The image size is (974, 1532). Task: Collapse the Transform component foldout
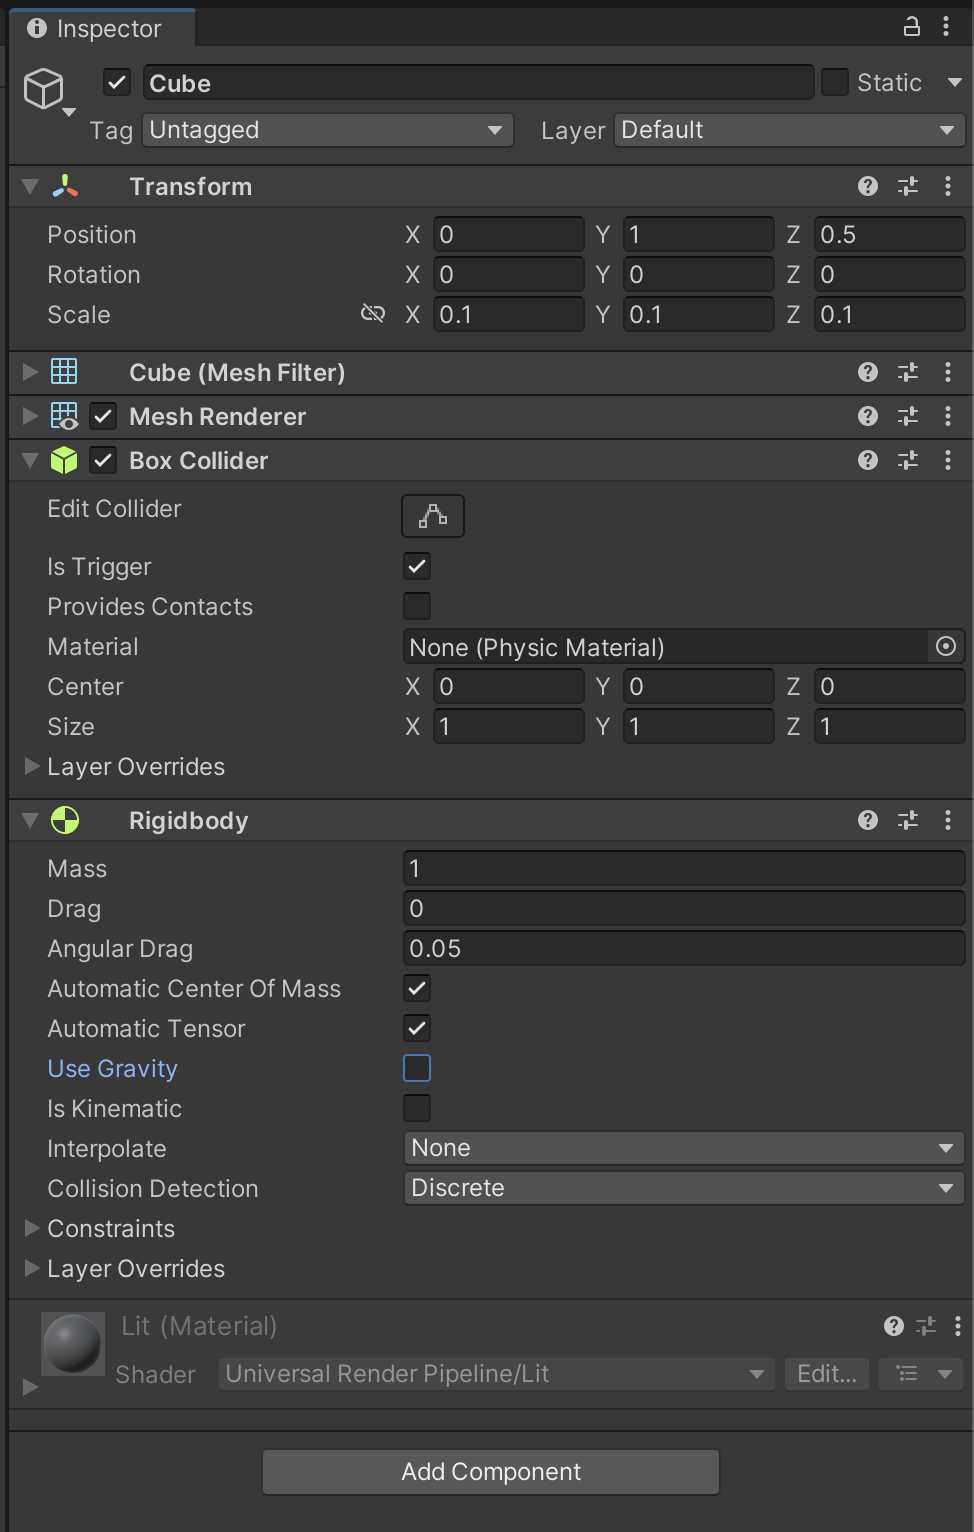click(x=30, y=186)
